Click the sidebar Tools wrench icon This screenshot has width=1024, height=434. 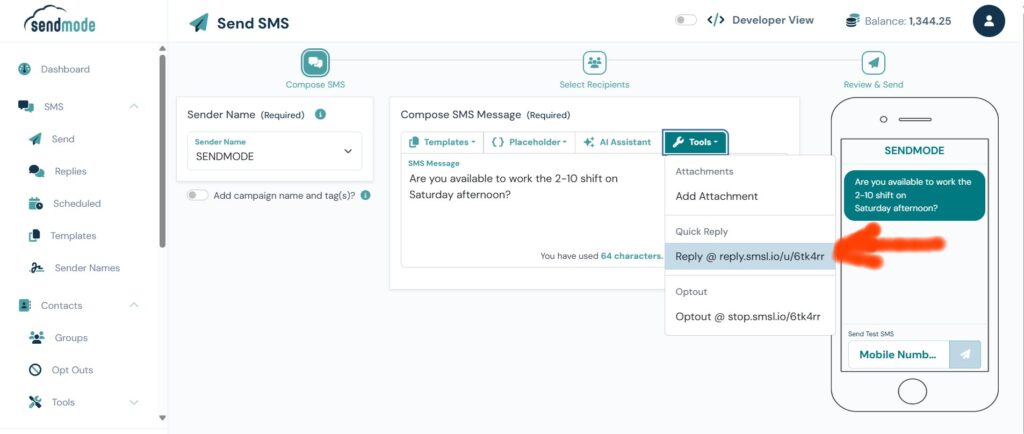pos(35,402)
